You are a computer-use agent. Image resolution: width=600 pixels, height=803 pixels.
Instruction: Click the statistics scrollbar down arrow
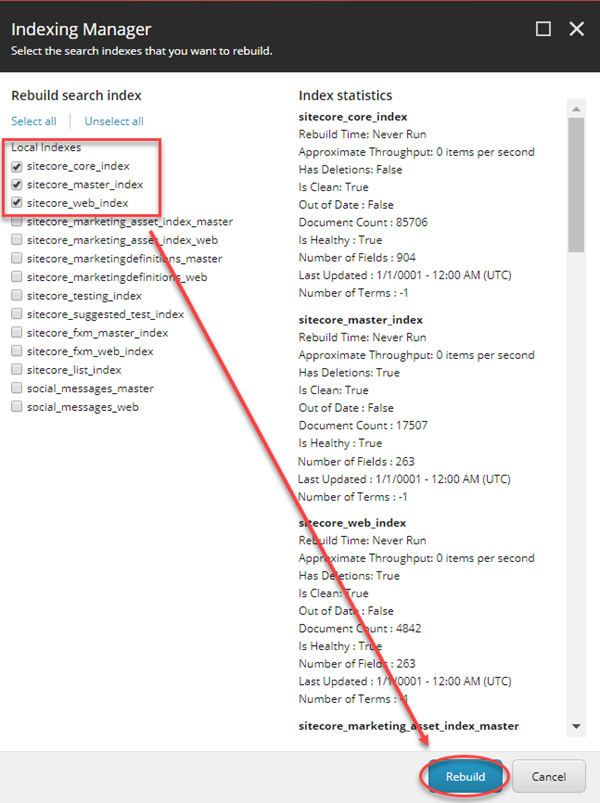point(576,726)
